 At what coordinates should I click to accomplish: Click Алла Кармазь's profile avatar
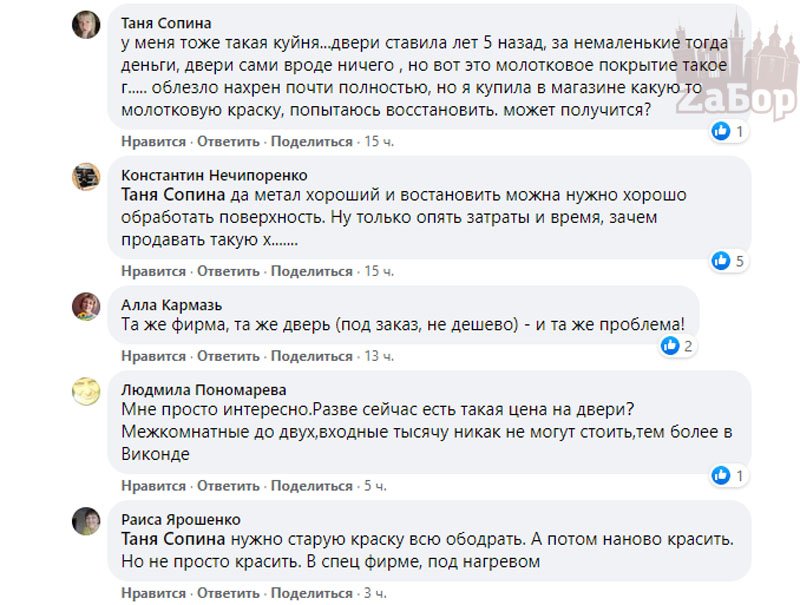click(x=86, y=306)
